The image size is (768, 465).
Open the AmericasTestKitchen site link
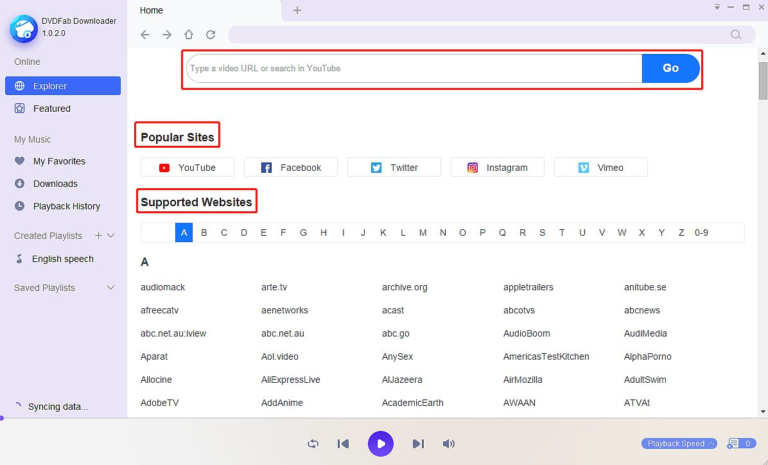tap(546, 357)
